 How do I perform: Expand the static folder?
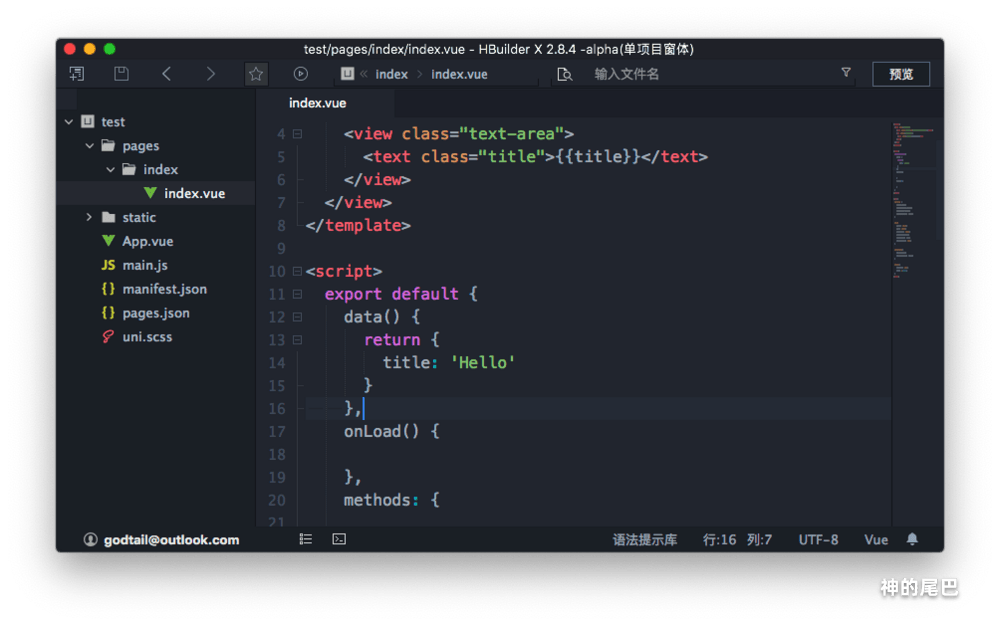(x=90, y=217)
